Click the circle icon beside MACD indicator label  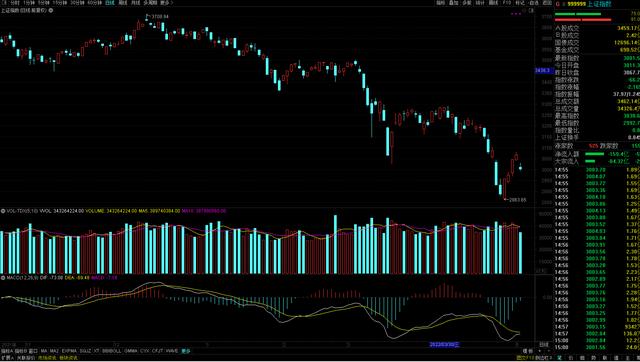[x=2, y=278]
